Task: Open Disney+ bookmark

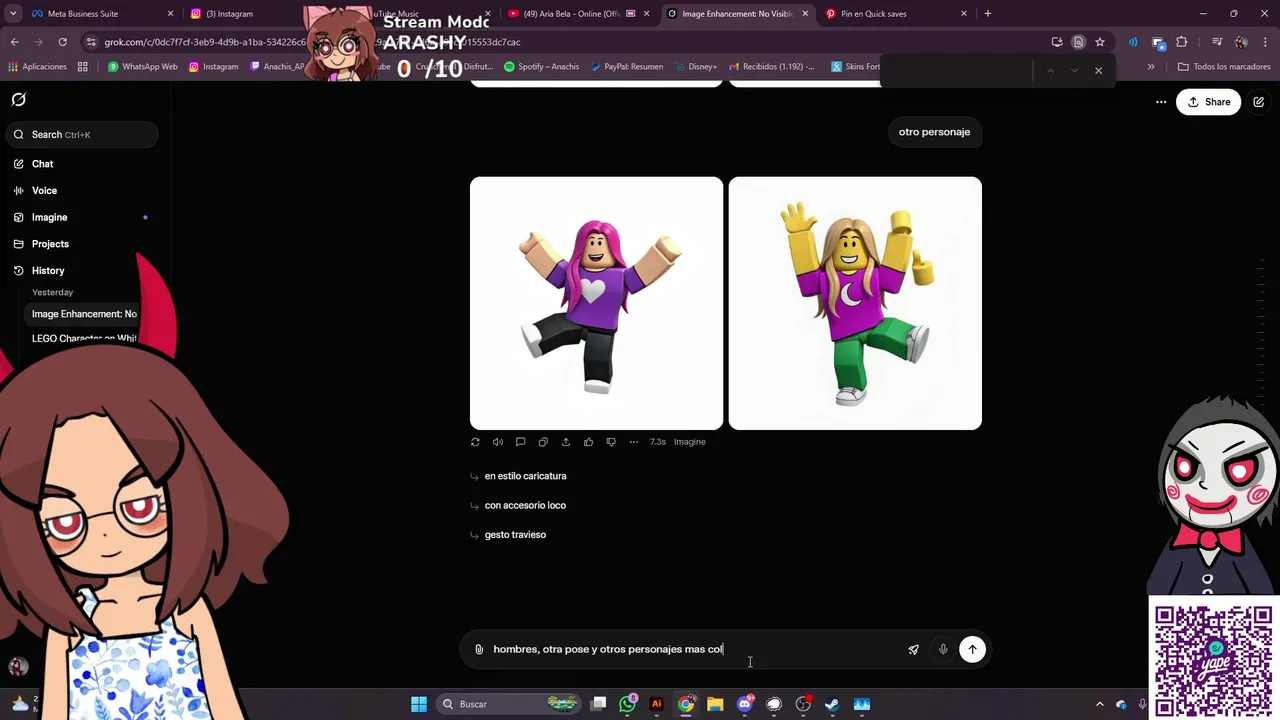Action: 695,67
